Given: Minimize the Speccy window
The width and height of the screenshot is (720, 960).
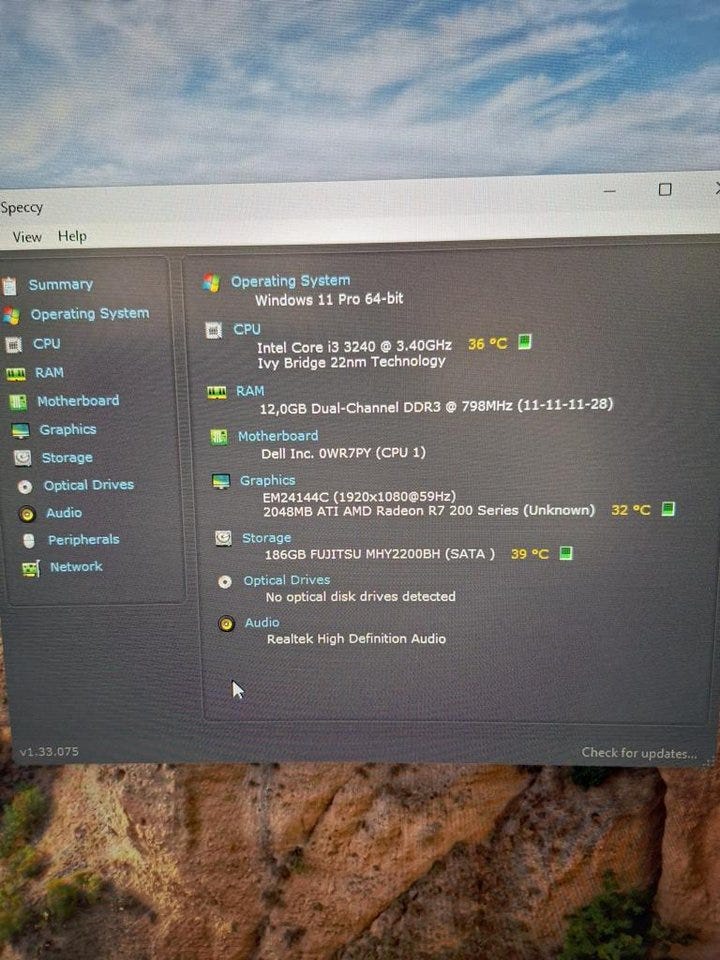Looking at the screenshot, I should coord(609,192).
